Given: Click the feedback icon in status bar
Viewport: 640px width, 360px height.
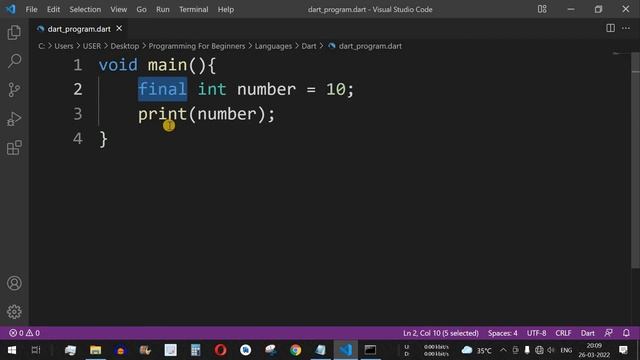Looking at the screenshot, I should 608,333.
